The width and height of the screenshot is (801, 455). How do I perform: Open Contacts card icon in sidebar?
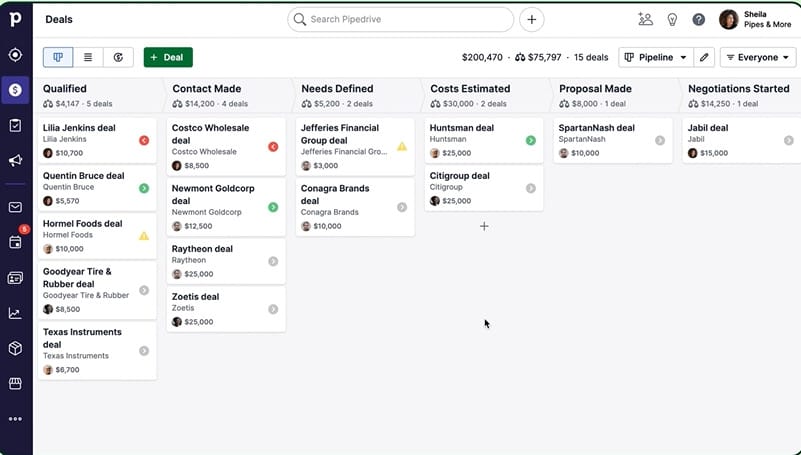[x=15, y=278]
